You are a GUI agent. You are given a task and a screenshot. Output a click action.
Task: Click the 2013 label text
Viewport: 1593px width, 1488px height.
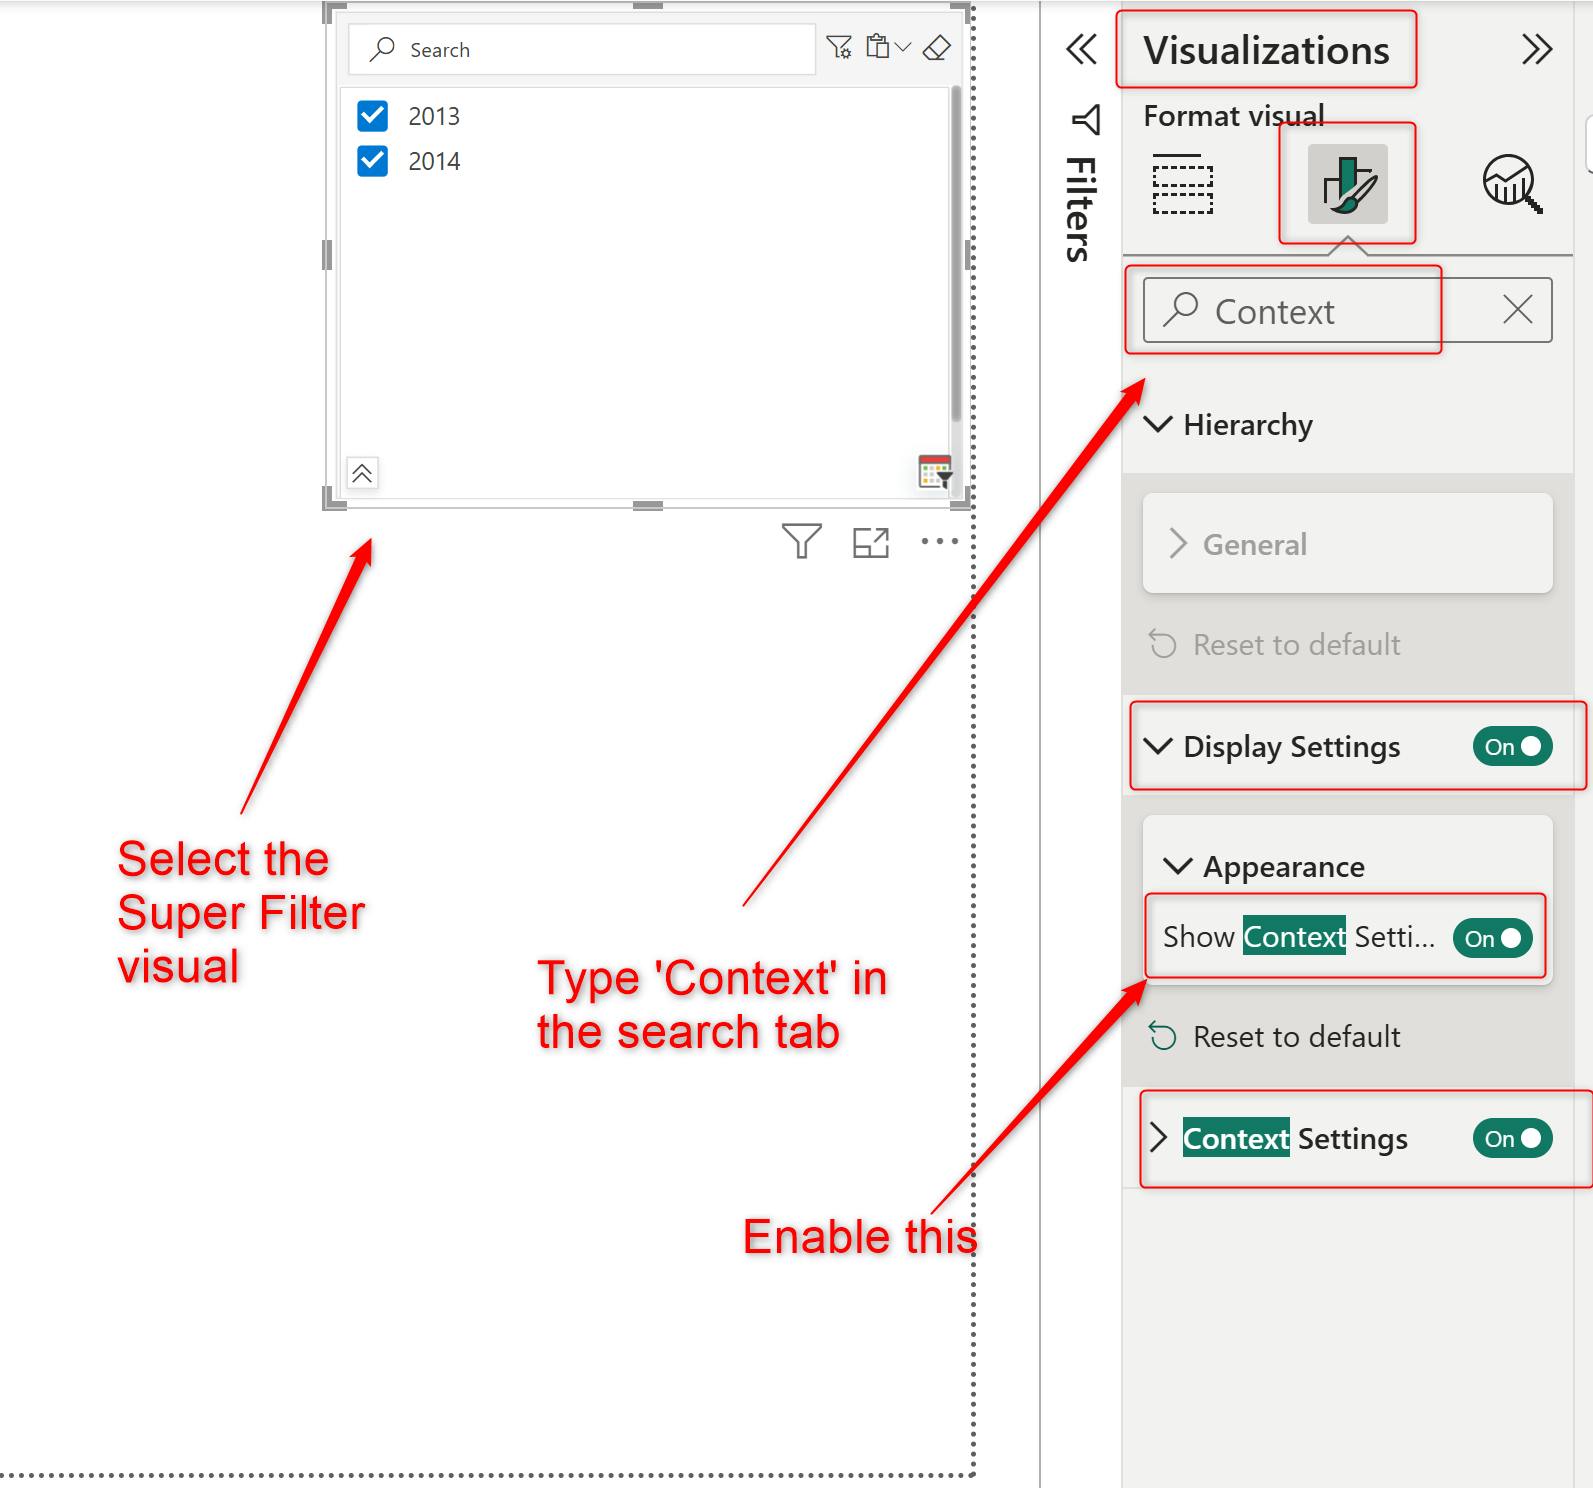[x=434, y=116]
